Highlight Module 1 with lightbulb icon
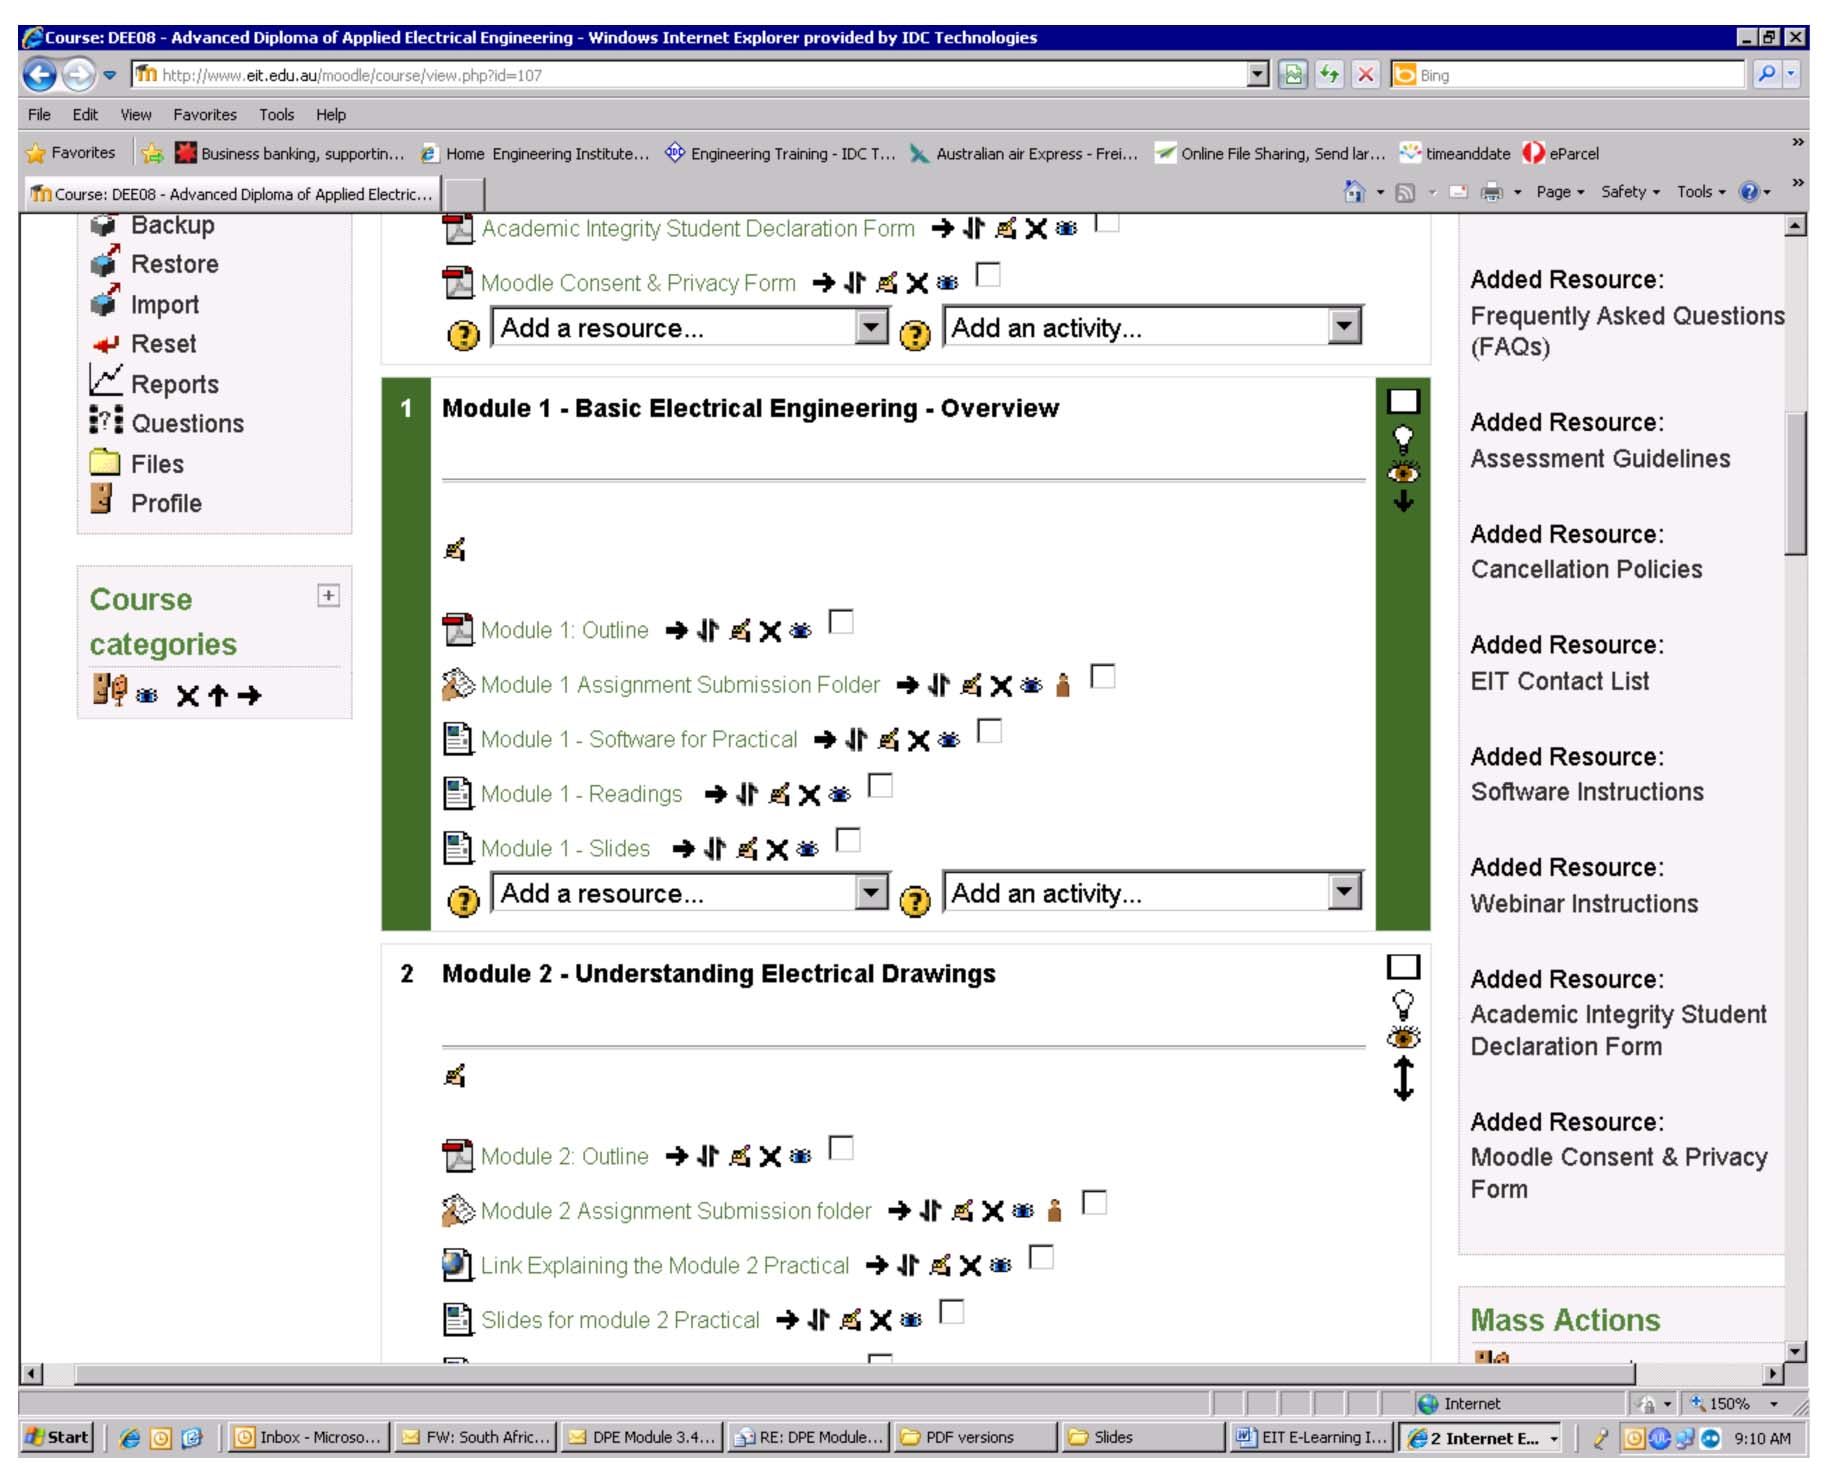1836x1482 pixels. 1404,437
